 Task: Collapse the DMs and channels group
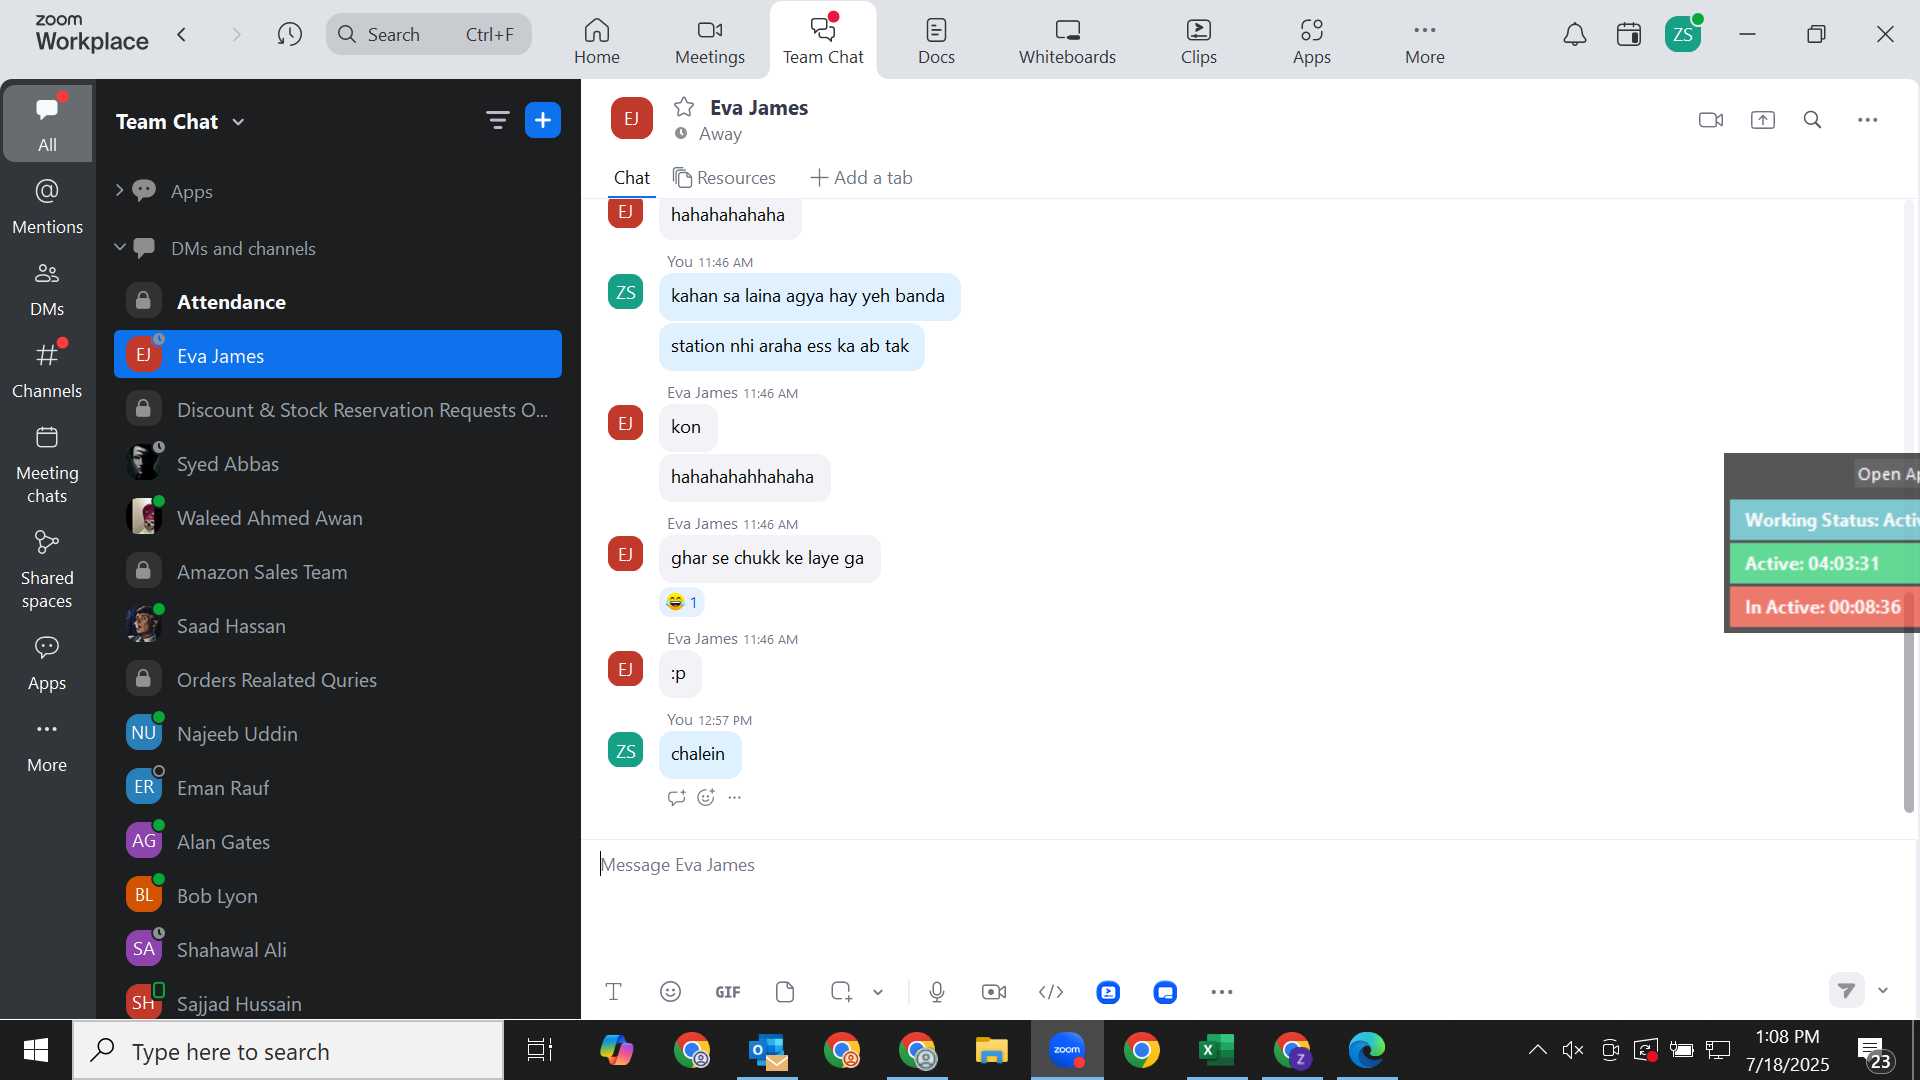coord(119,247)
